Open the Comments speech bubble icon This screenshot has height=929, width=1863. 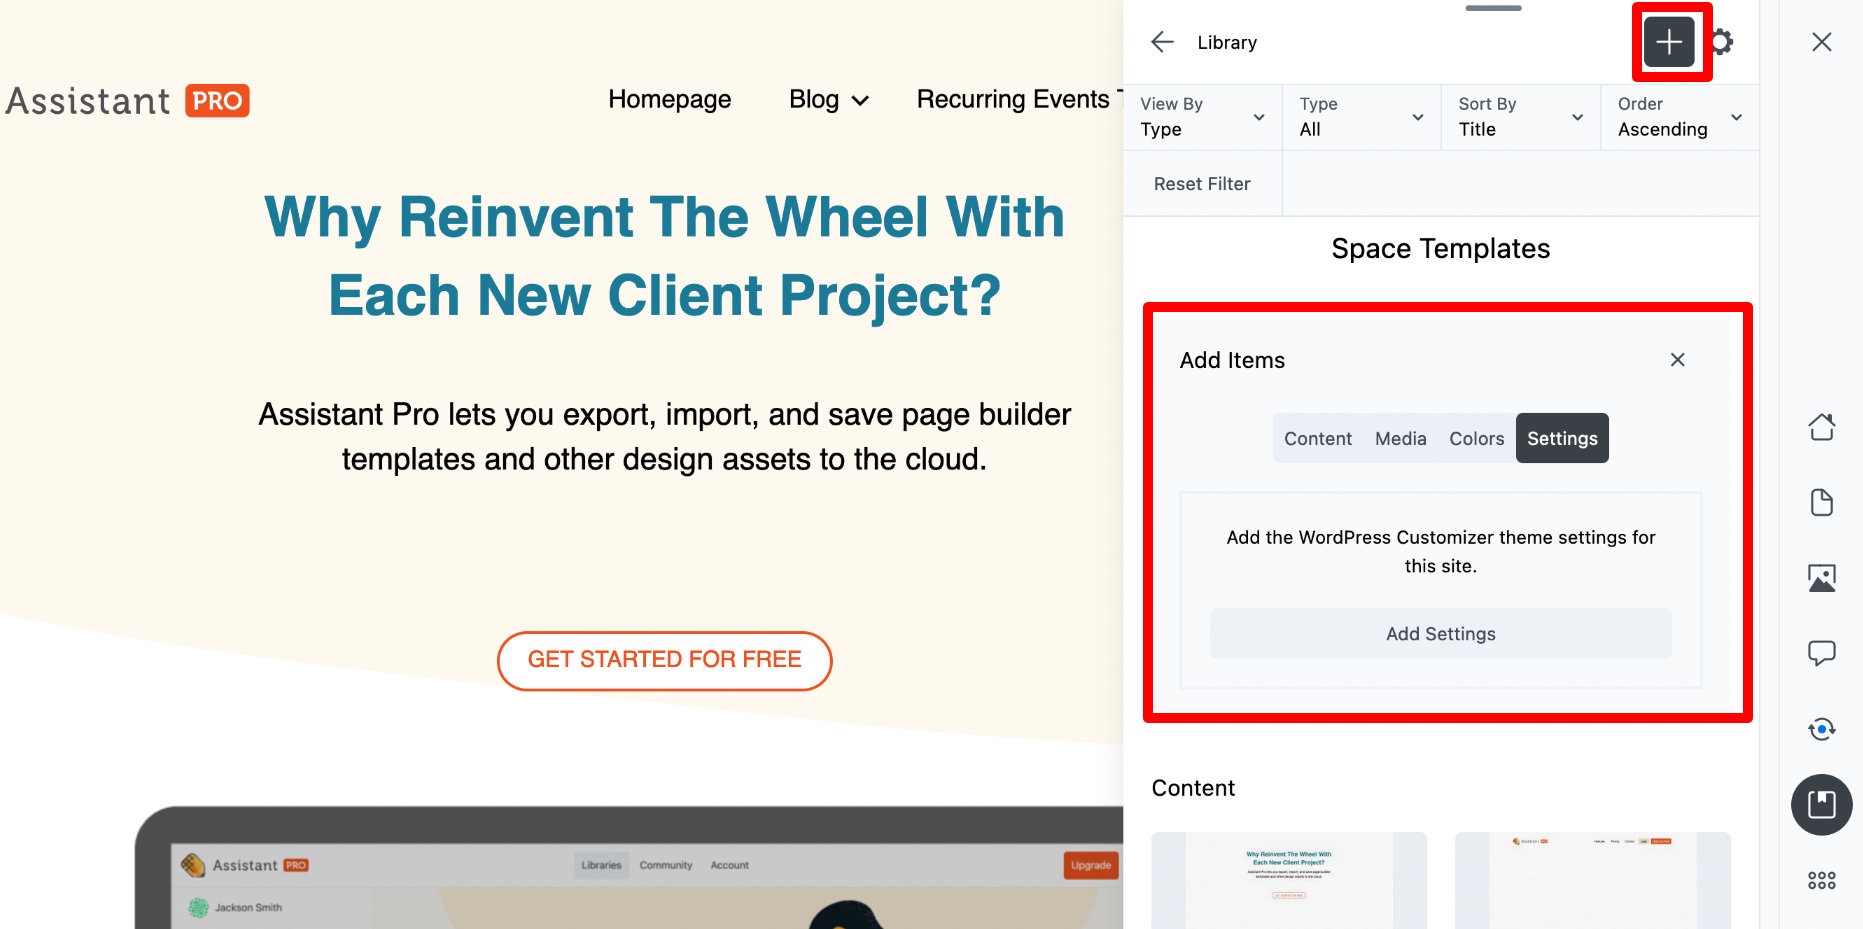tap(1821, 653)
